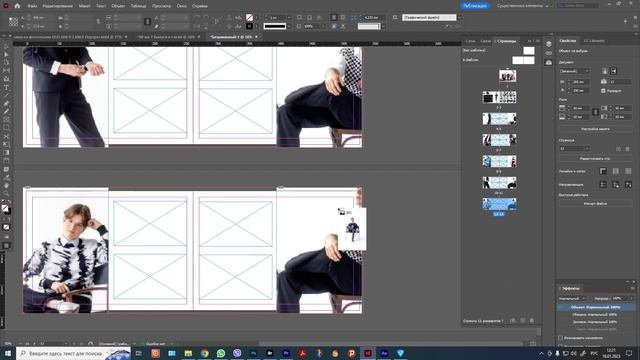The width and height of the screenshot is (640, 360).
Task: Open Photoshop from the Windows taskbar
Action: click(253, 353)
